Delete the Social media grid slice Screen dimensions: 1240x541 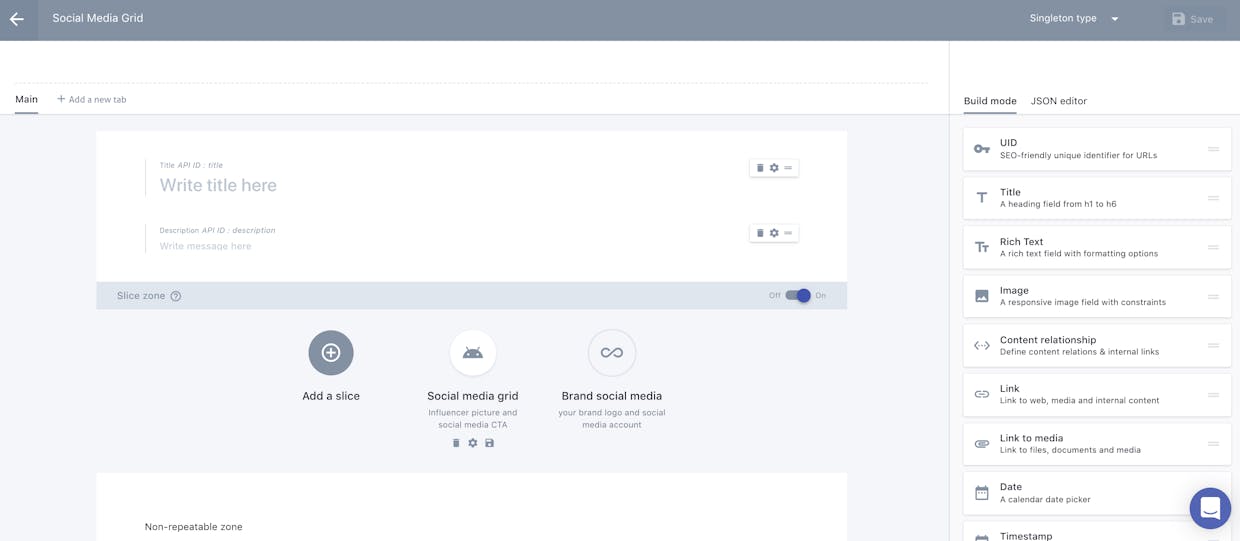point(456,443)
